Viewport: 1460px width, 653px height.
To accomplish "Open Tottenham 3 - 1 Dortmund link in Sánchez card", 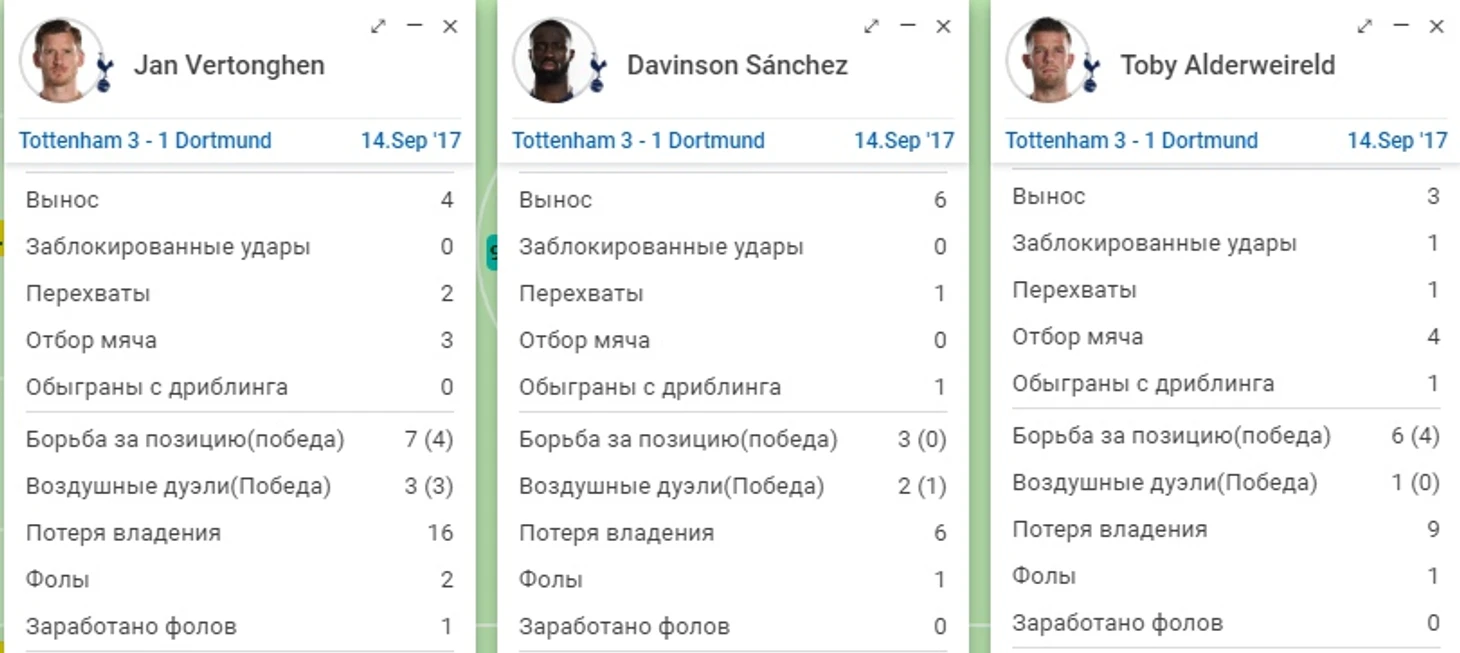I will point(638,140).
